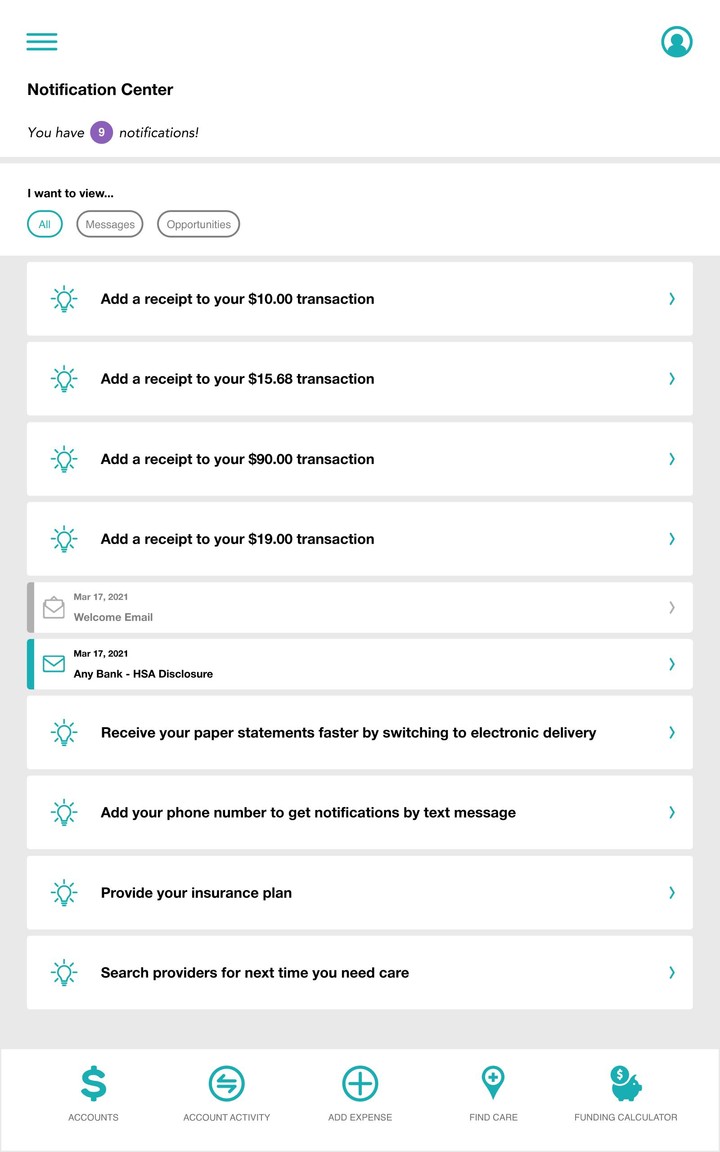
Task: Expand the $10.00 transaction receipt chevron
Action: 672,299
